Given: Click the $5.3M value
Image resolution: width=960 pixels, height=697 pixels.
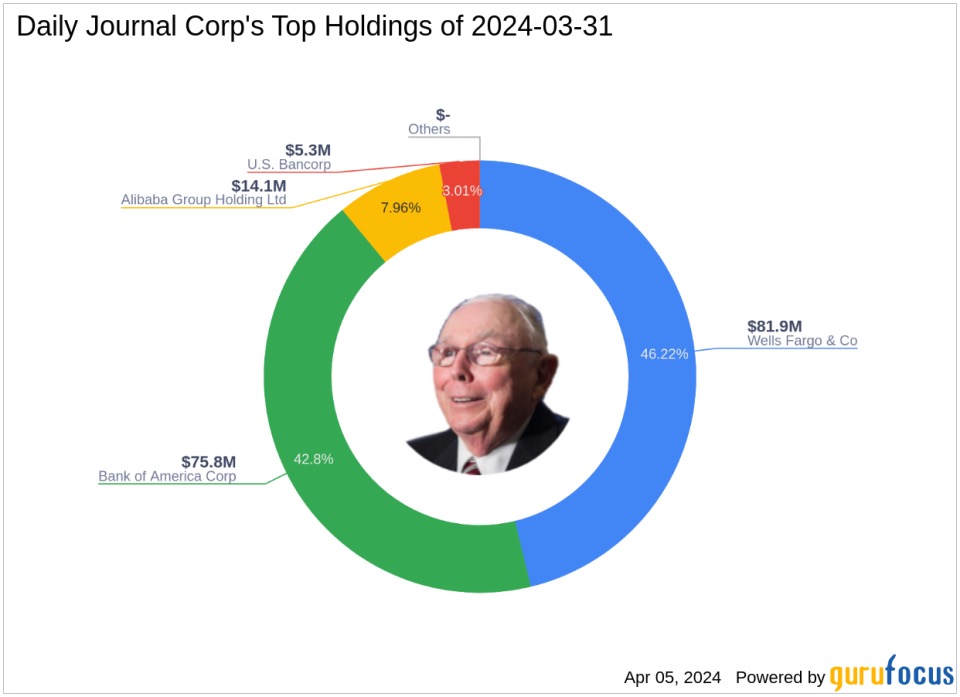Looking at the screenshot, I should pyautogui.click(x=308, y=149).
